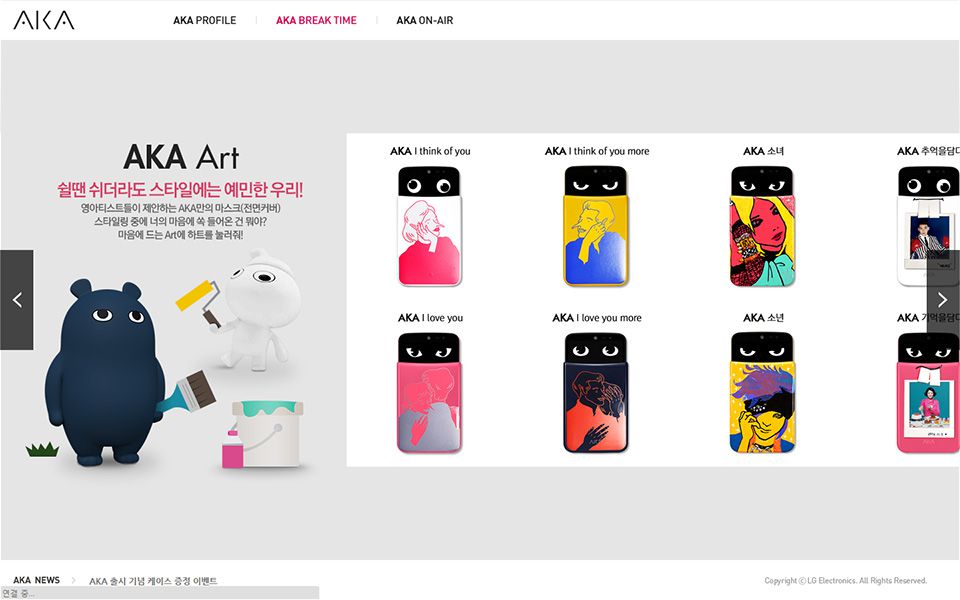The height and width of the screenshot is (600, 960).
Task: Click the AKA logo
Action: [43, 20]
